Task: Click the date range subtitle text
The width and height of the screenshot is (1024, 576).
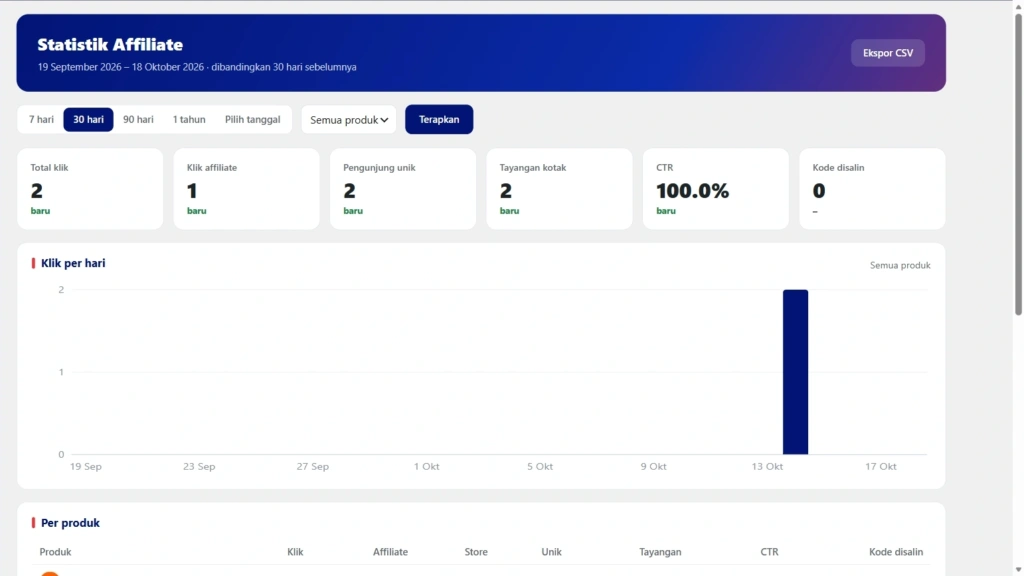Action: [197, 67]
